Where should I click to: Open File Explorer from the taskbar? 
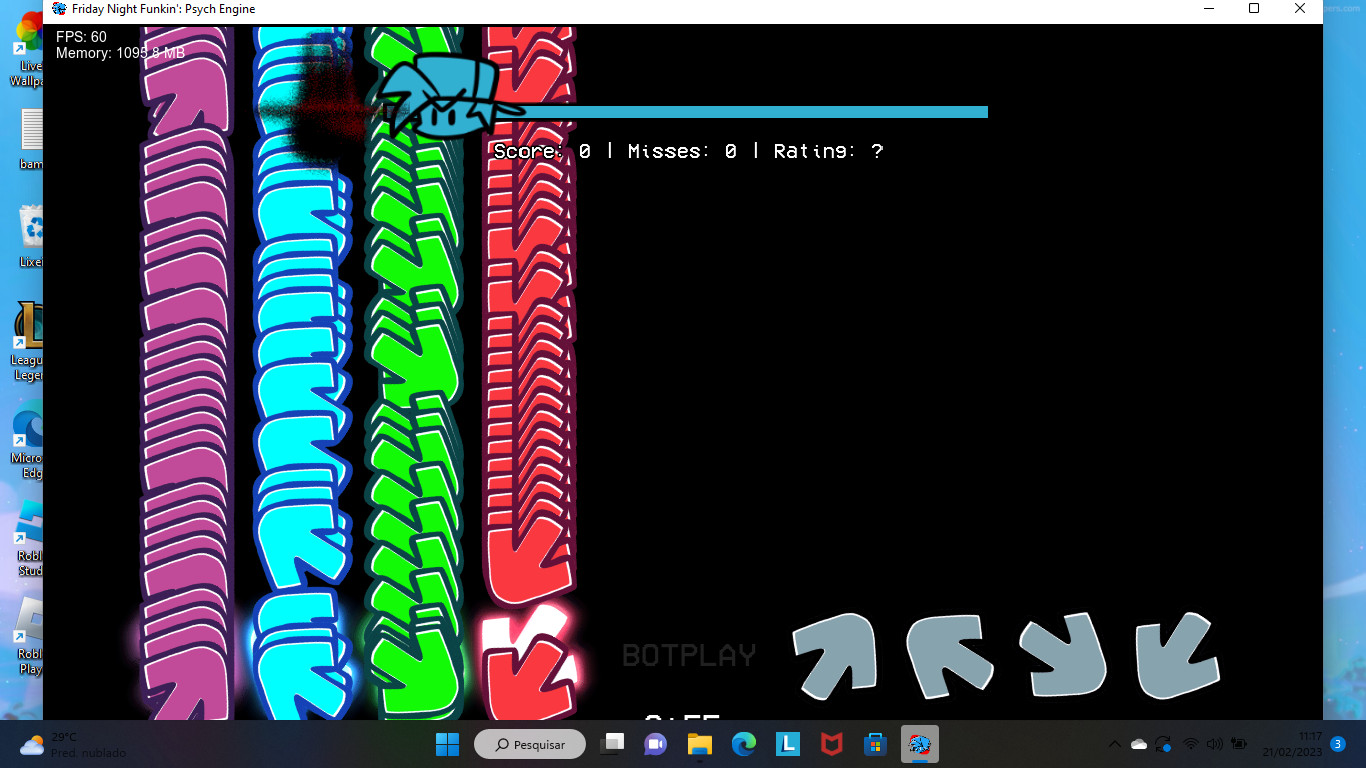(x=699, y=744)
